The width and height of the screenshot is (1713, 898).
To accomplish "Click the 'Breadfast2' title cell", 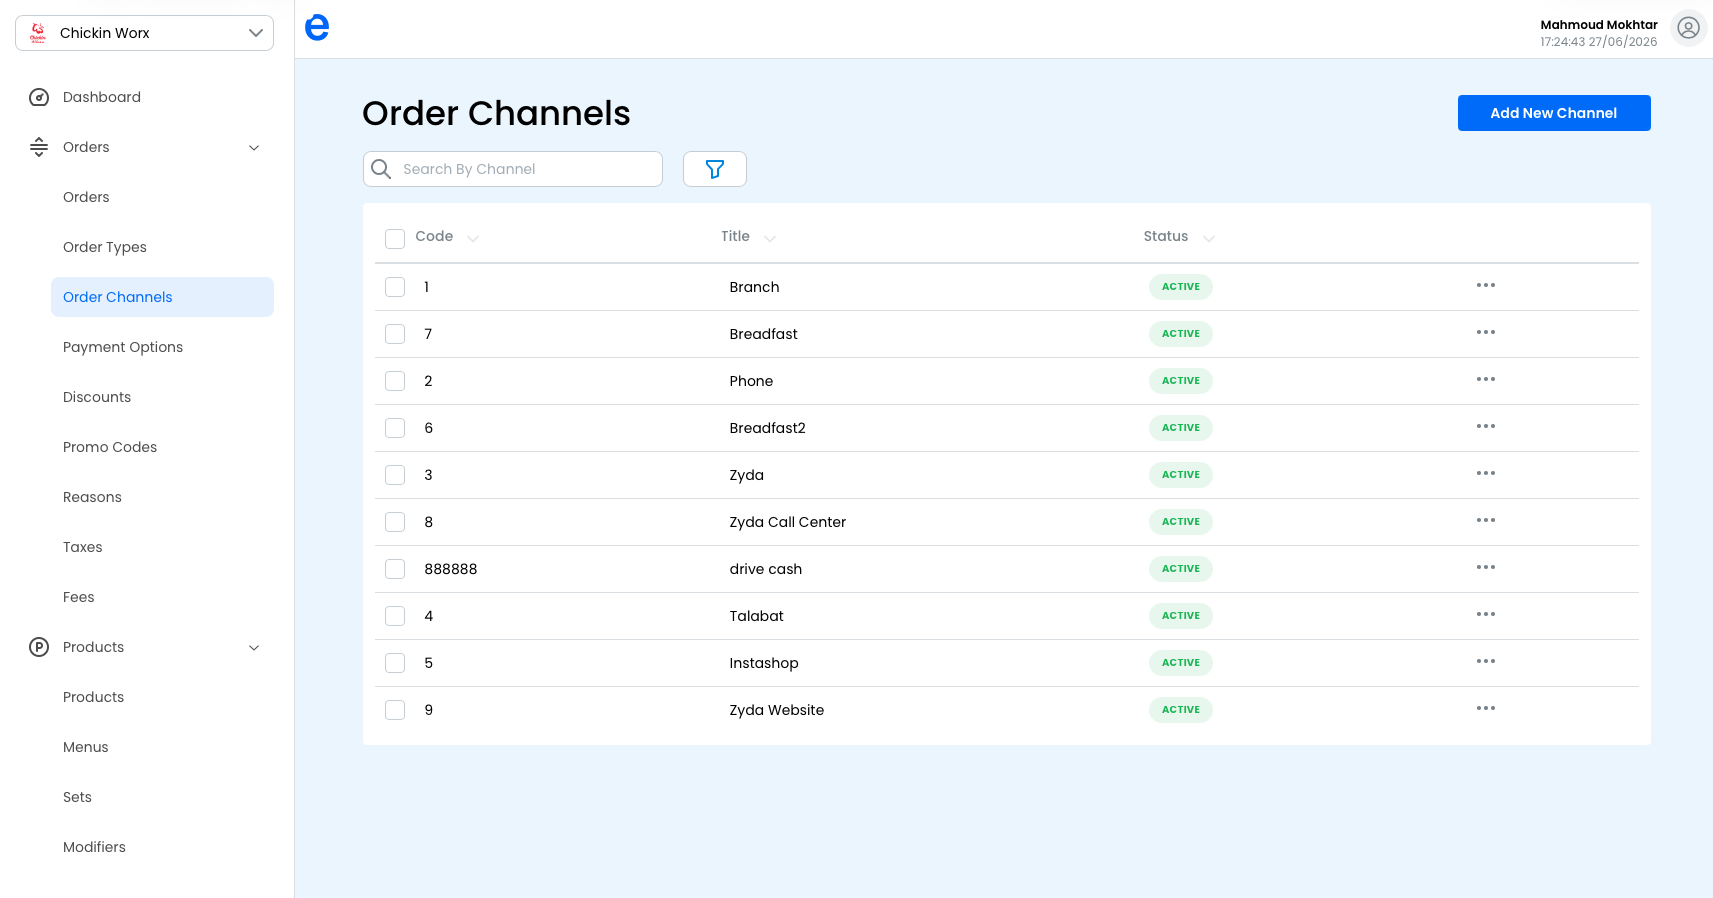I will (x=768, y=428).
